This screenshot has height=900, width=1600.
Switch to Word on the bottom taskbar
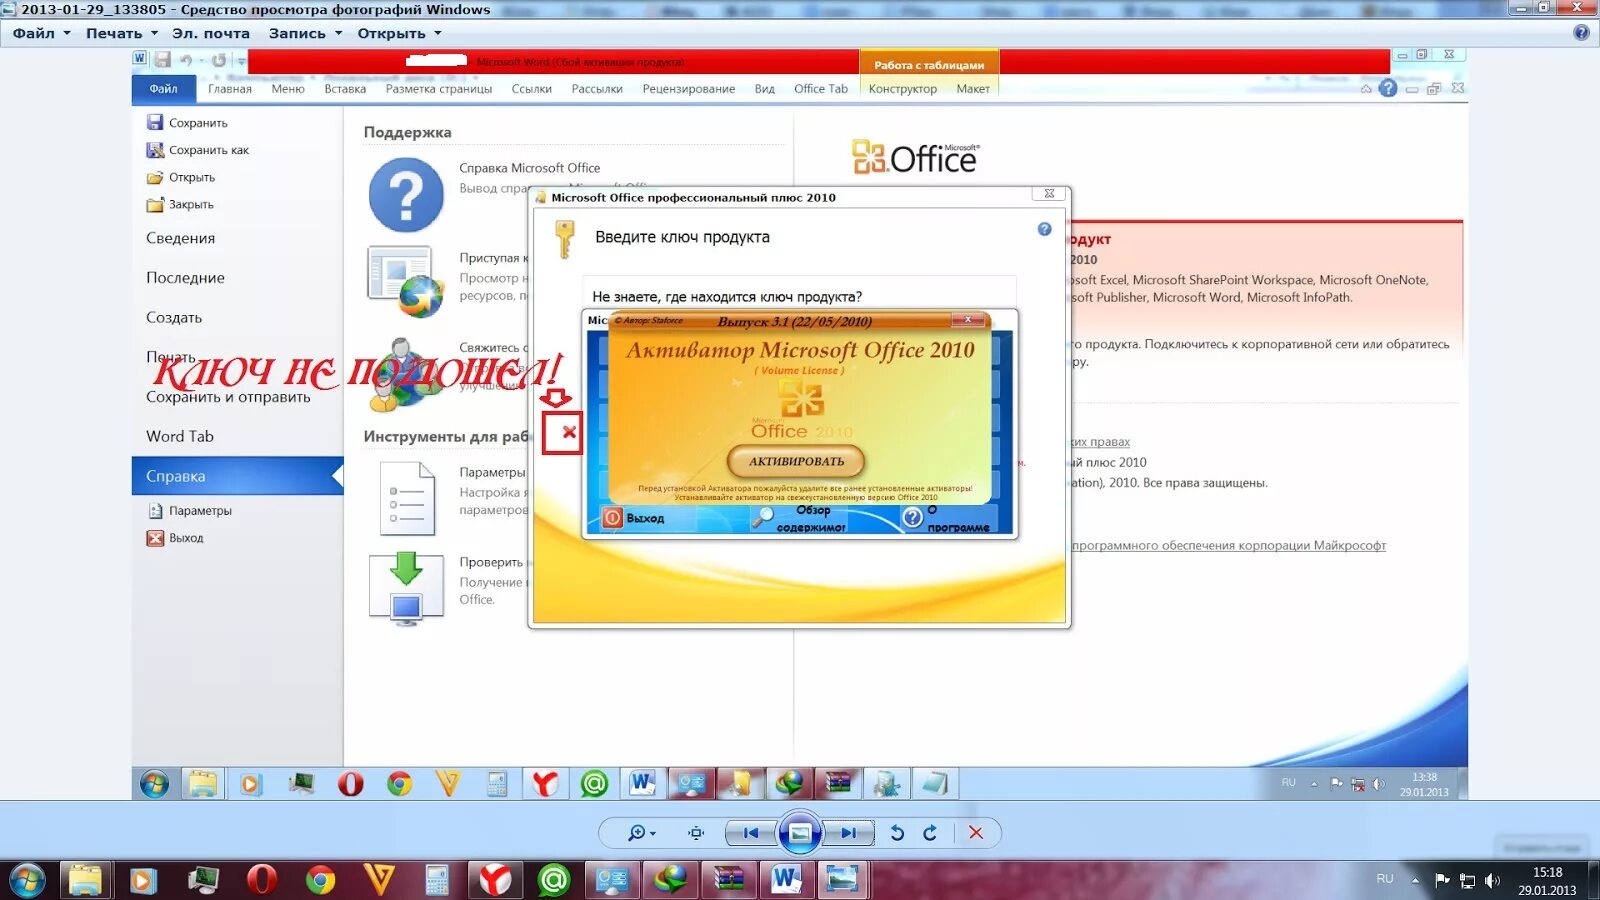pyautogui.click(x=786, y=880)
